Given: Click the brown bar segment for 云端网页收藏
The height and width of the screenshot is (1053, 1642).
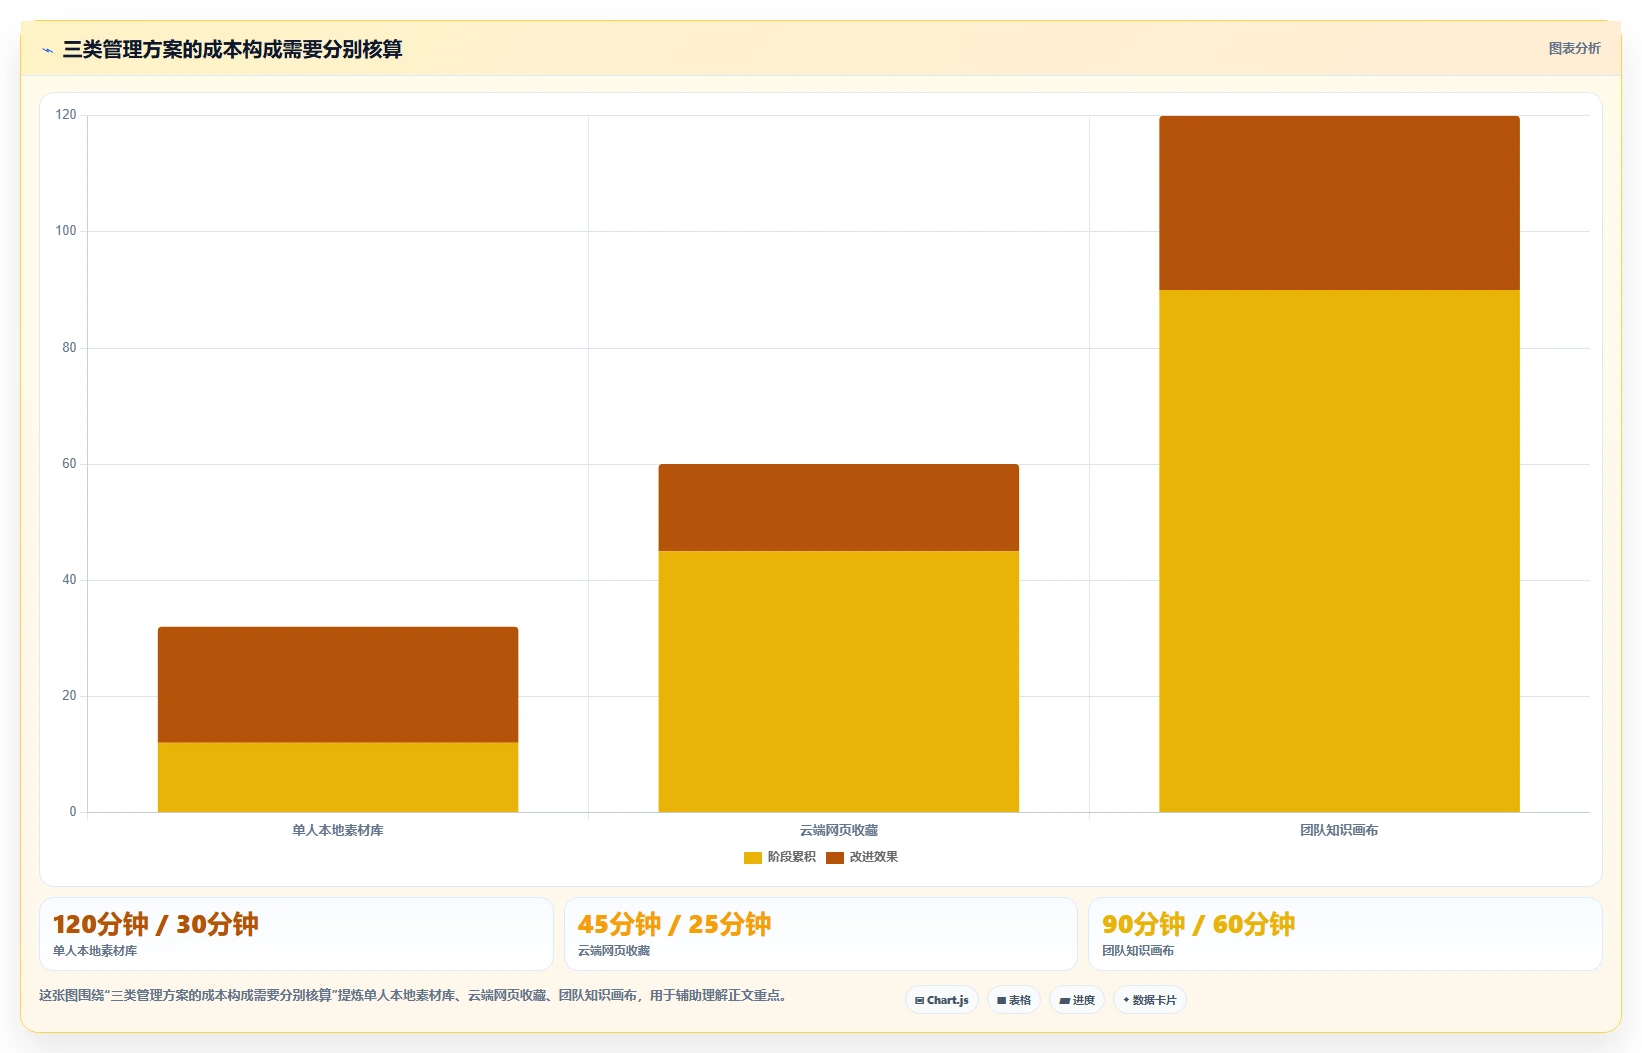Looking at the screenshot, I should click(838, 507).
